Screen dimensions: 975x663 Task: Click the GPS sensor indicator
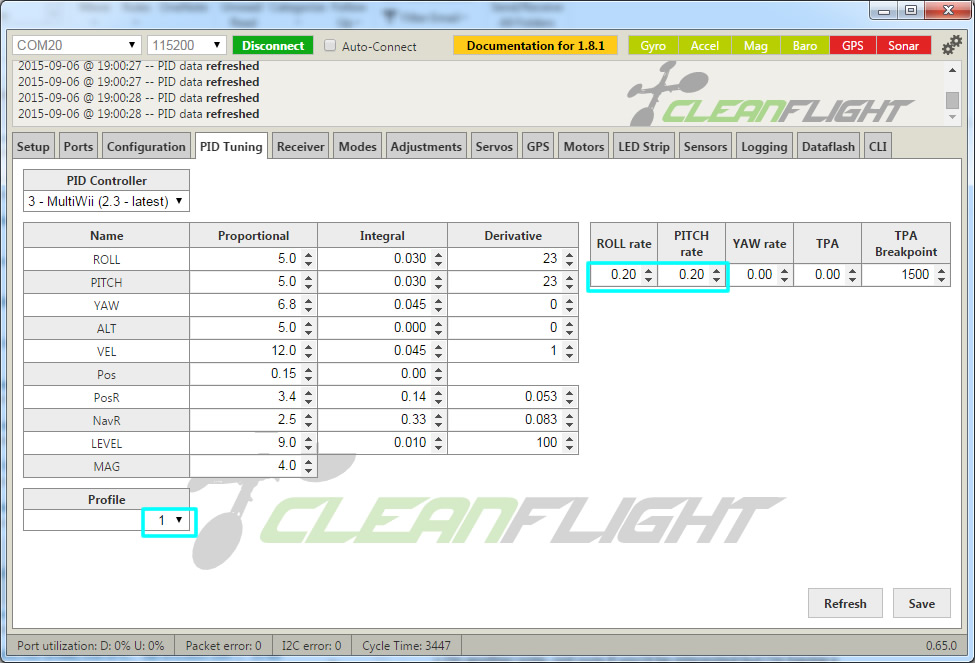pos(853,45)
